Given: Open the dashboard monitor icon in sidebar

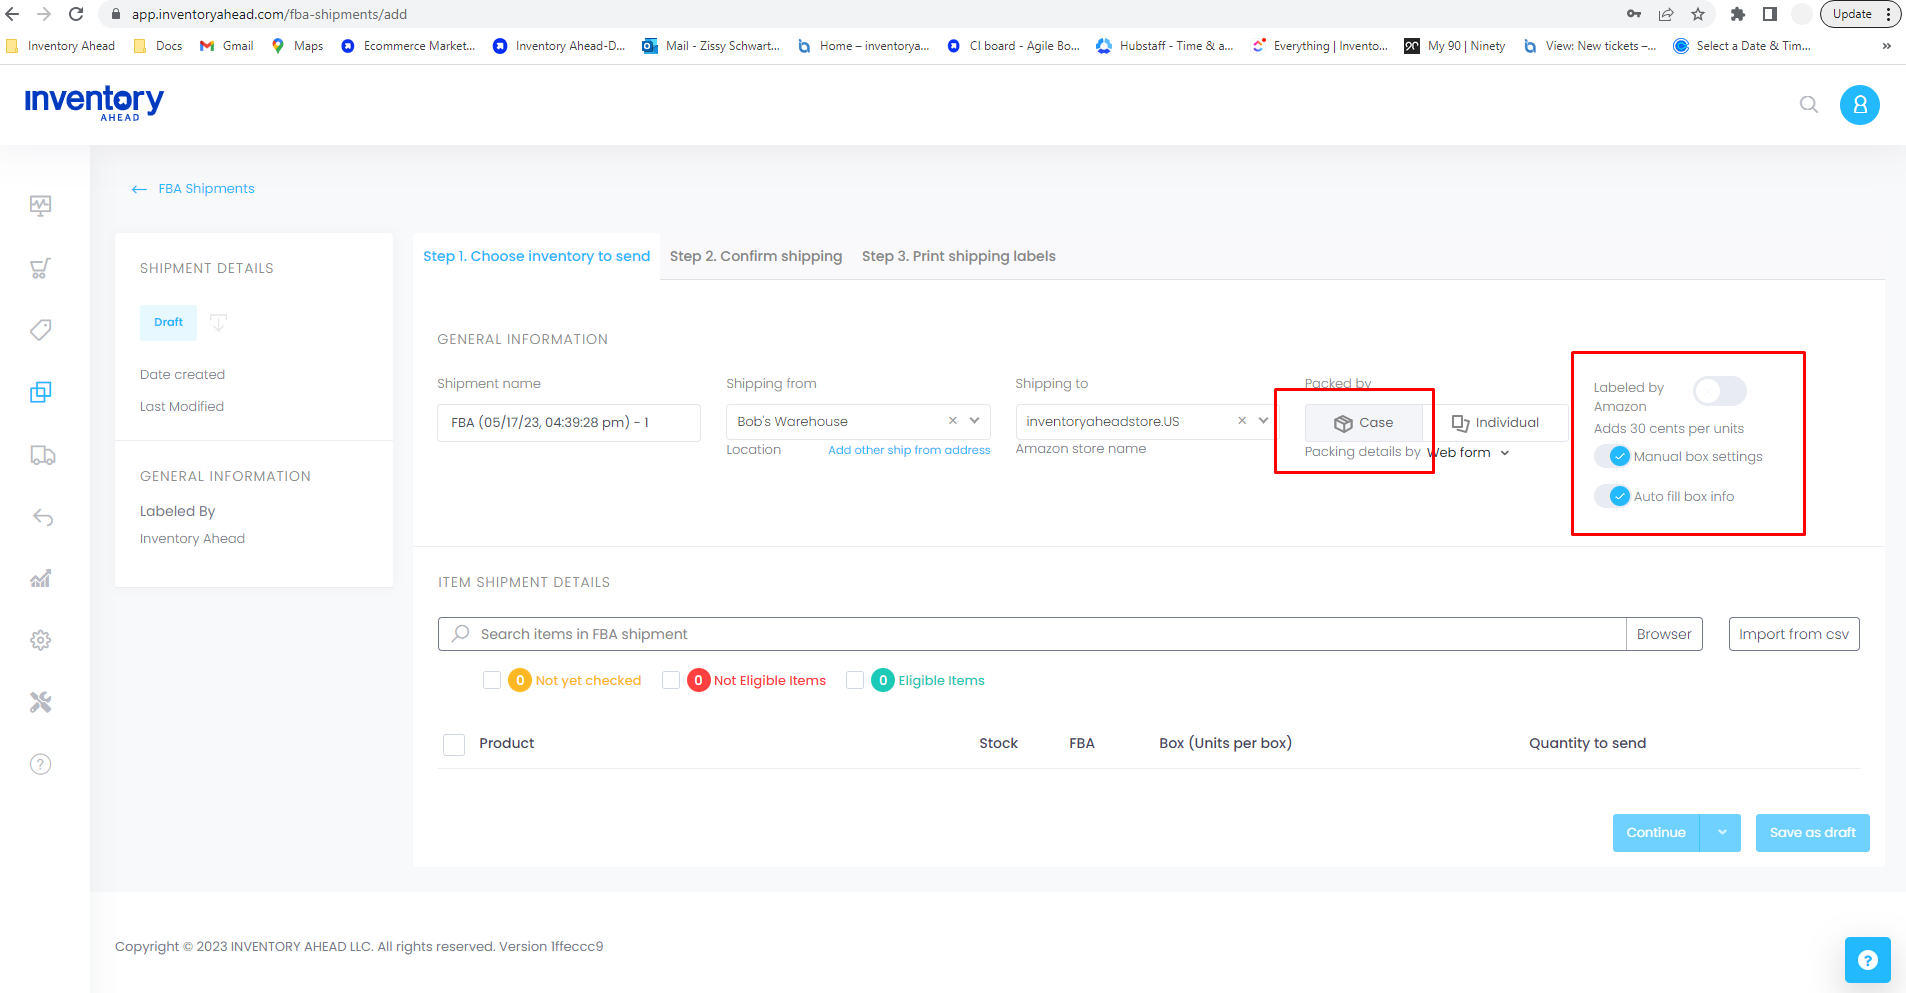Looking at the screenshot, I should tap(40, 206).
